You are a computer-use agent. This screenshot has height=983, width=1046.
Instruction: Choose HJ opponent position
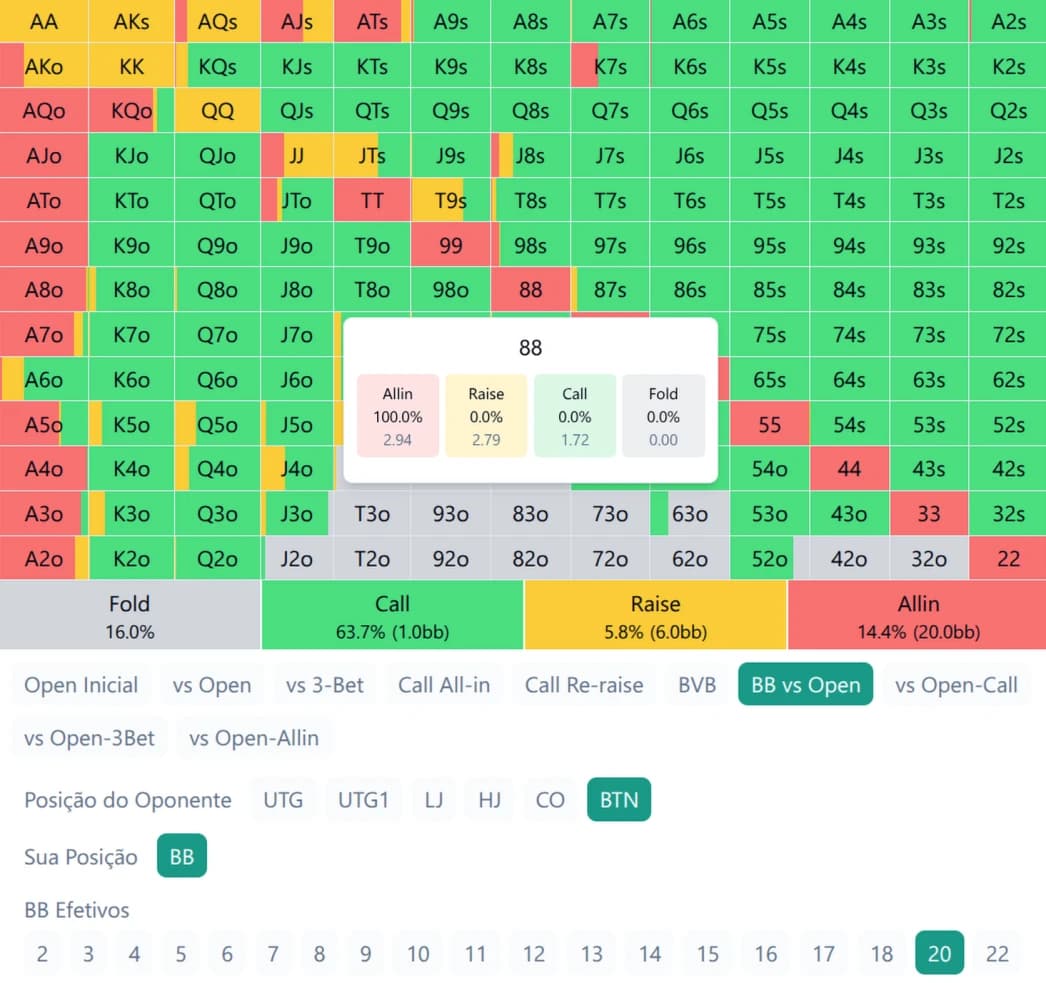[x=489, y=800]
